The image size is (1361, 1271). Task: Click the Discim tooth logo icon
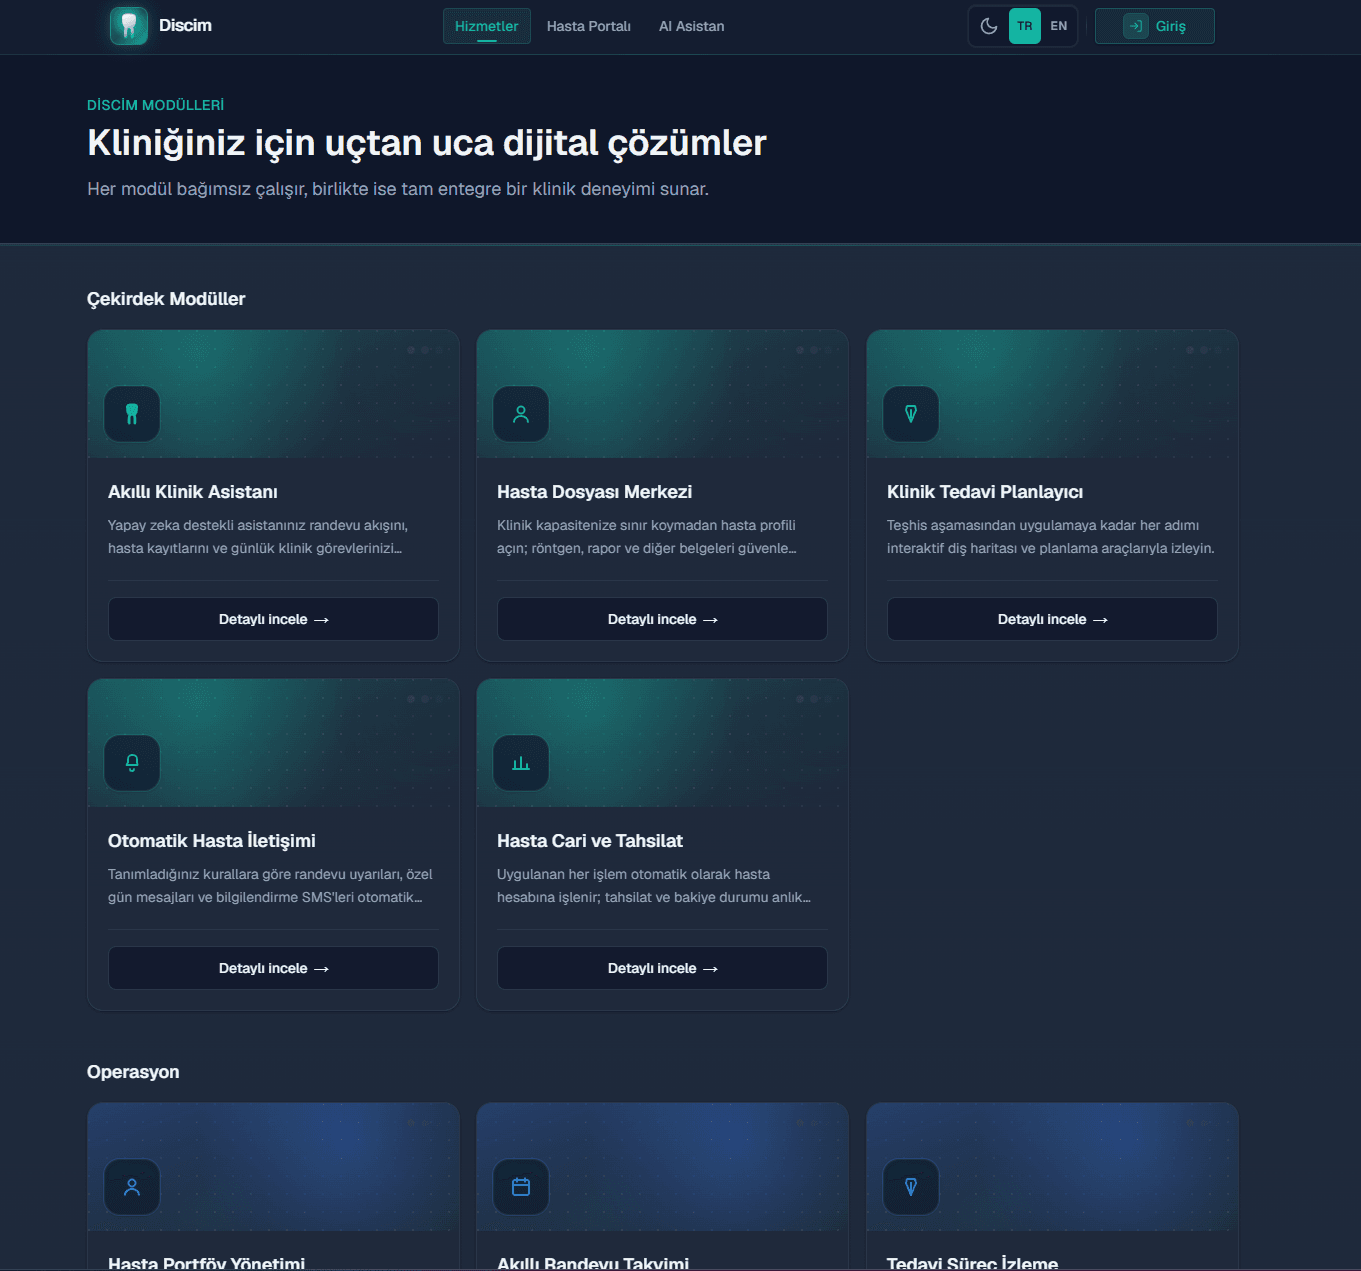point(128,26)
